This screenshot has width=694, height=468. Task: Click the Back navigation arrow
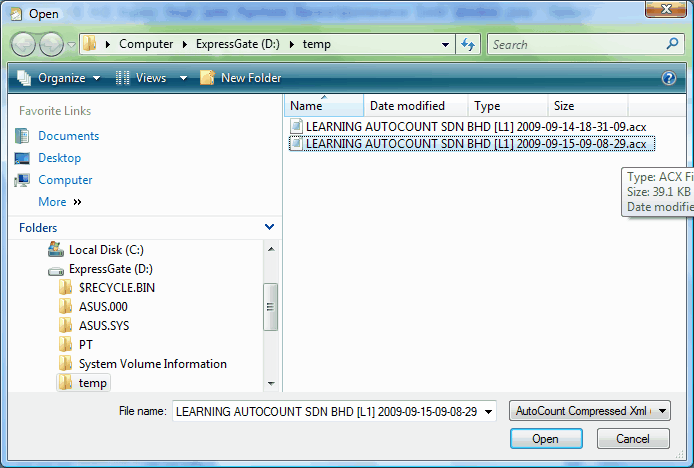23,44
